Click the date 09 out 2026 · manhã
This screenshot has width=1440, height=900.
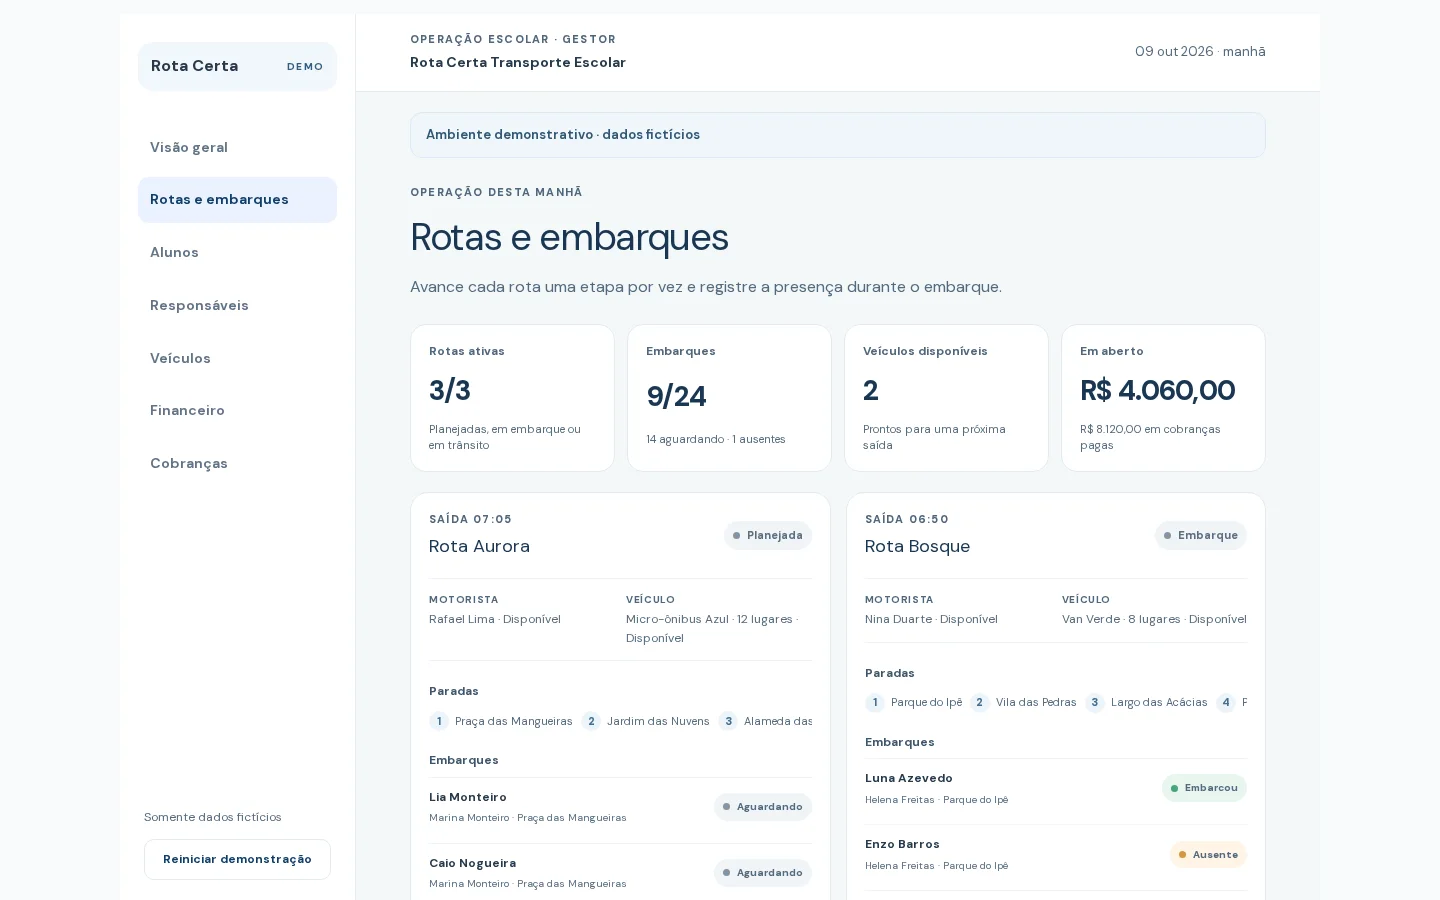click(1200, 51)
